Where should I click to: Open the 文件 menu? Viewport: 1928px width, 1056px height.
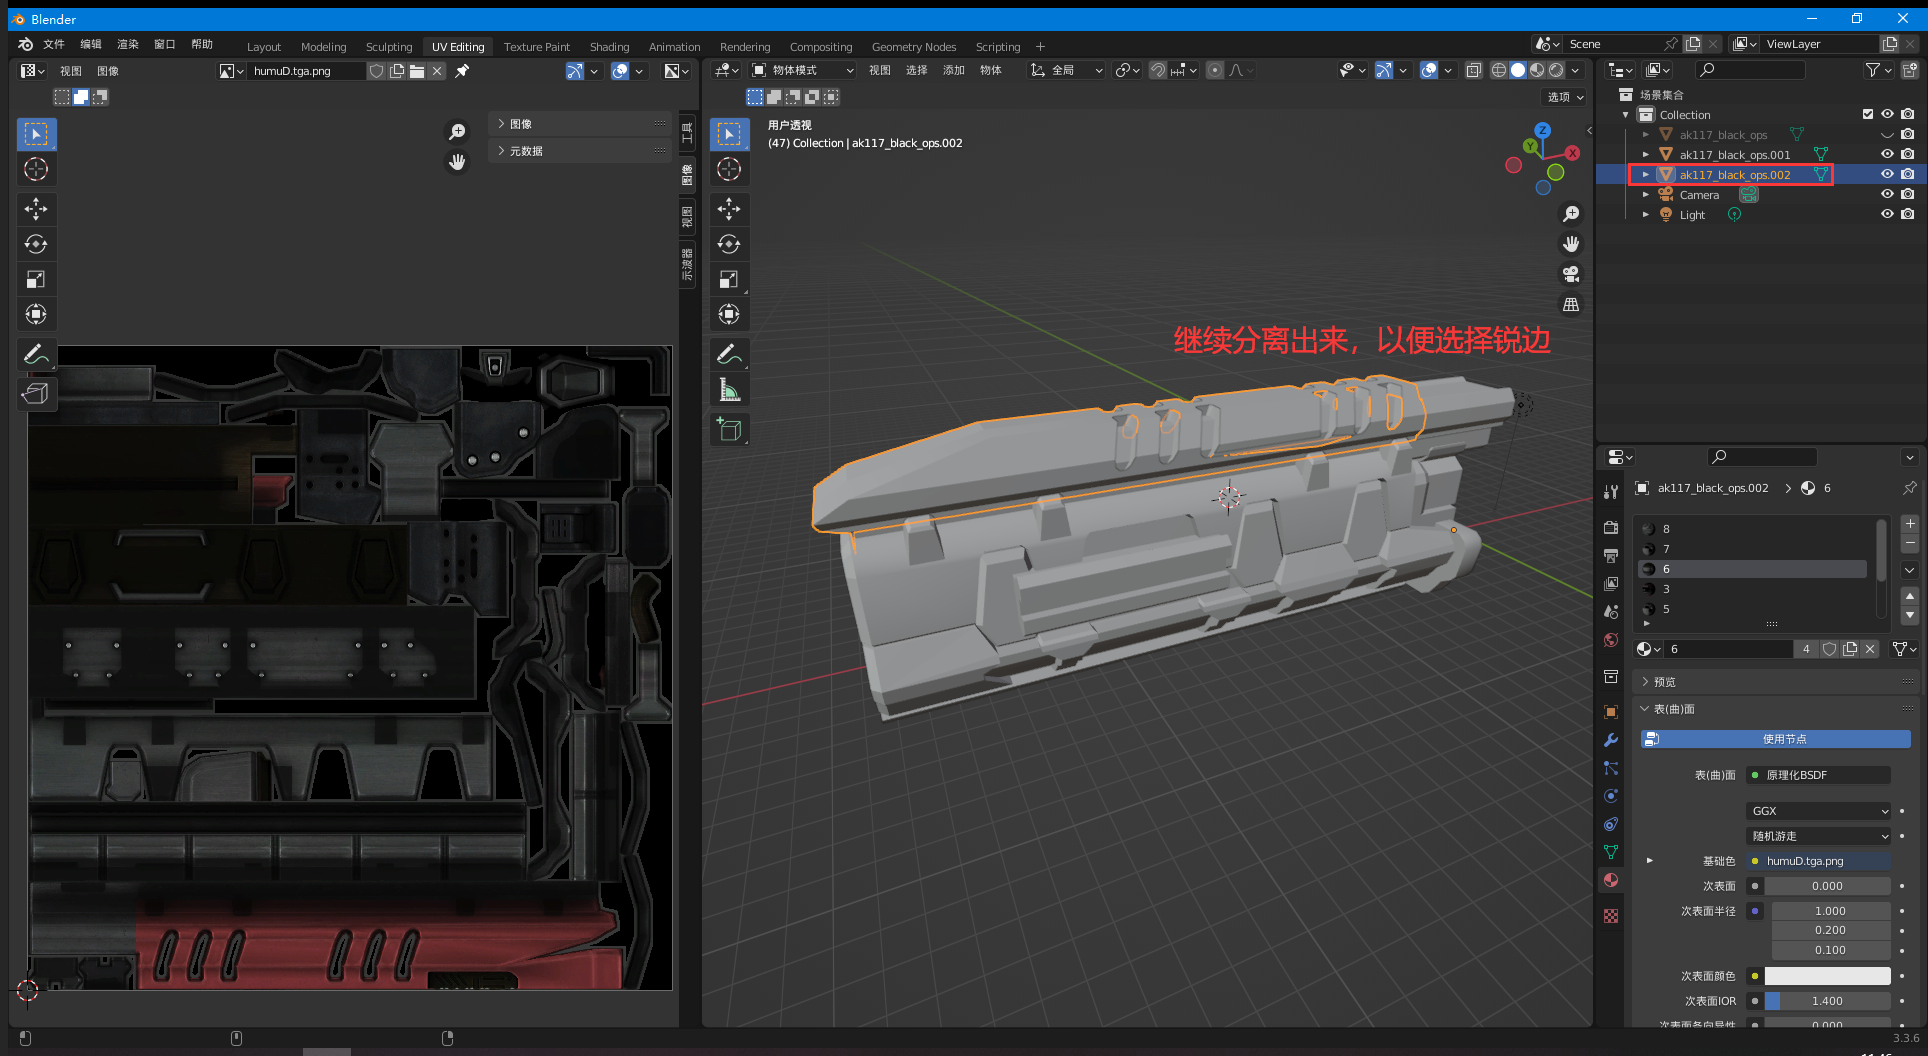tap(54, 44)
